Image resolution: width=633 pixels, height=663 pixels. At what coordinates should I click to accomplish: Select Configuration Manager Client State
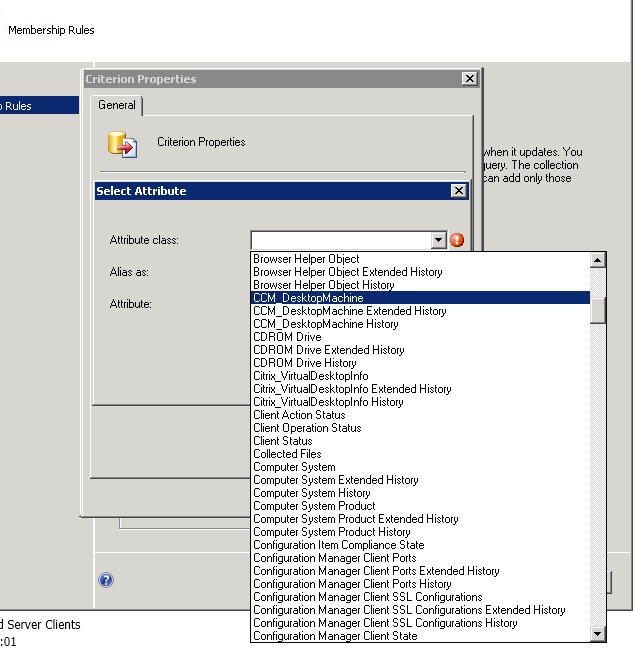click(x=335, y=636)
